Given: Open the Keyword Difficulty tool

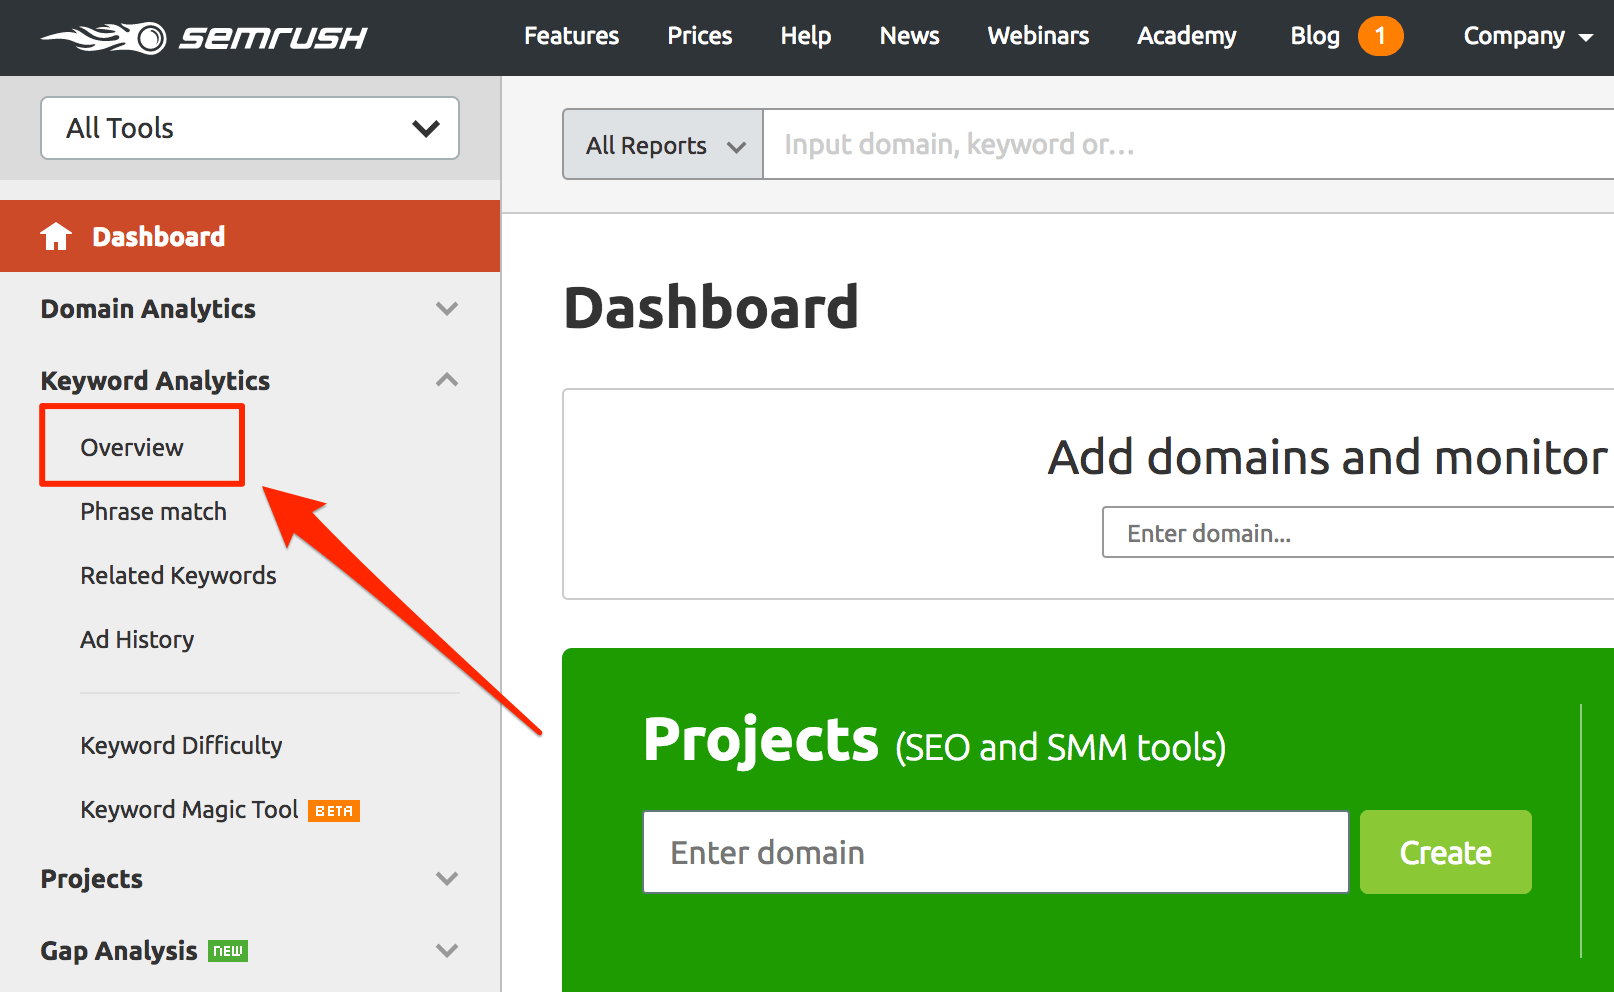Looking at the screenshot, I should tap(181, 745).
